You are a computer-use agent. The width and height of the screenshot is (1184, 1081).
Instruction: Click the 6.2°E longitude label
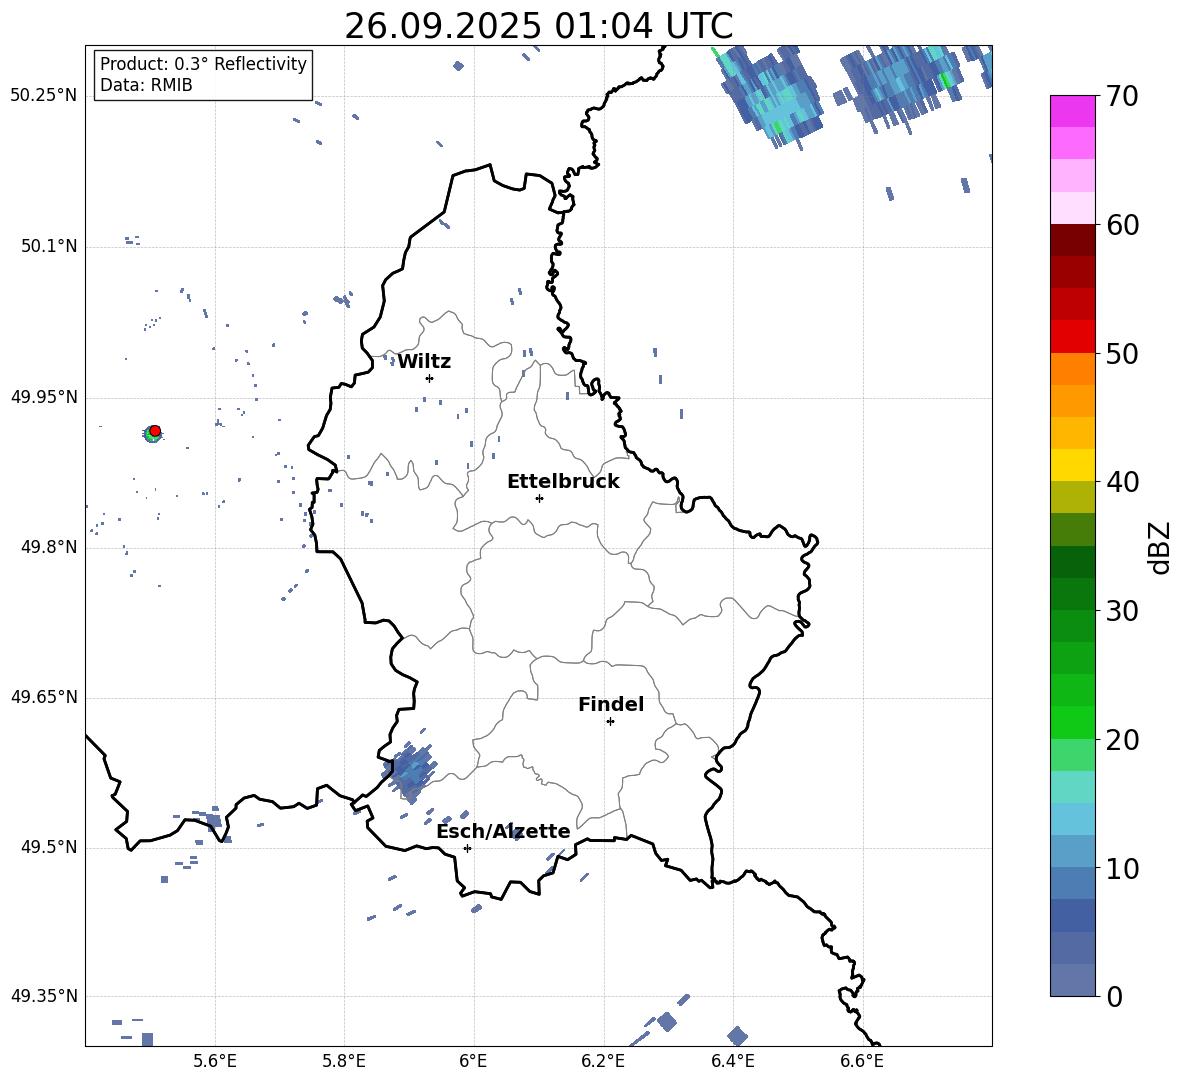[603, 1061]
